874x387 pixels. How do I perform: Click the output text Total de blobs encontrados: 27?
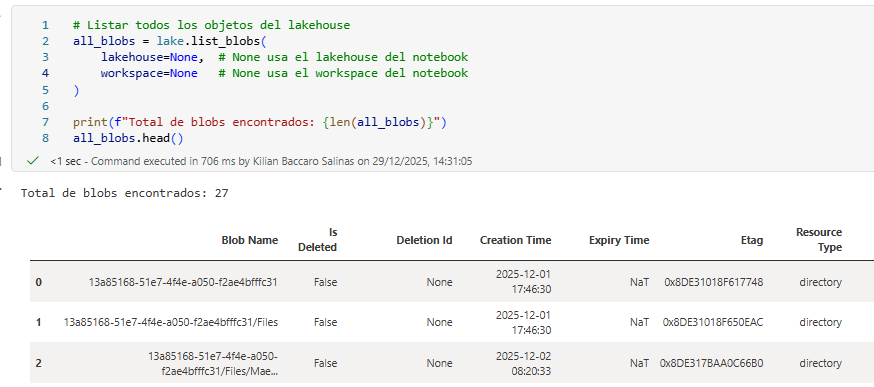point(124,194)
